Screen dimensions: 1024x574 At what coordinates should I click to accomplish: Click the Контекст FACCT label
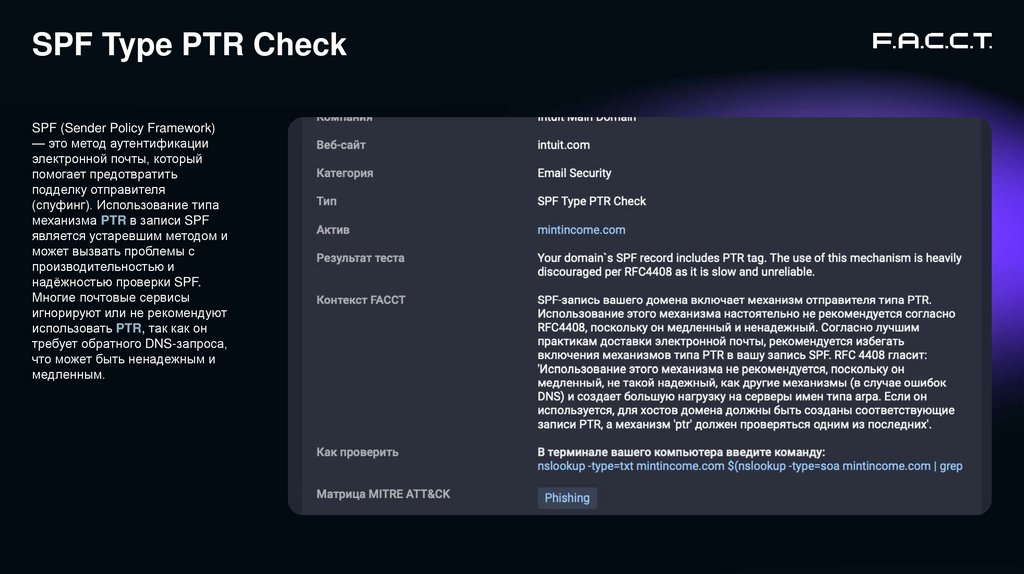[361, 300]
